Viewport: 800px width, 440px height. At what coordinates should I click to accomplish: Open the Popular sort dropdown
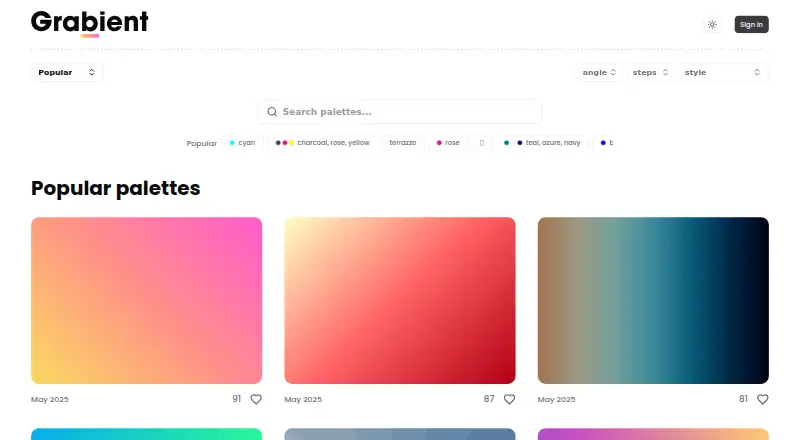point(67,72)
